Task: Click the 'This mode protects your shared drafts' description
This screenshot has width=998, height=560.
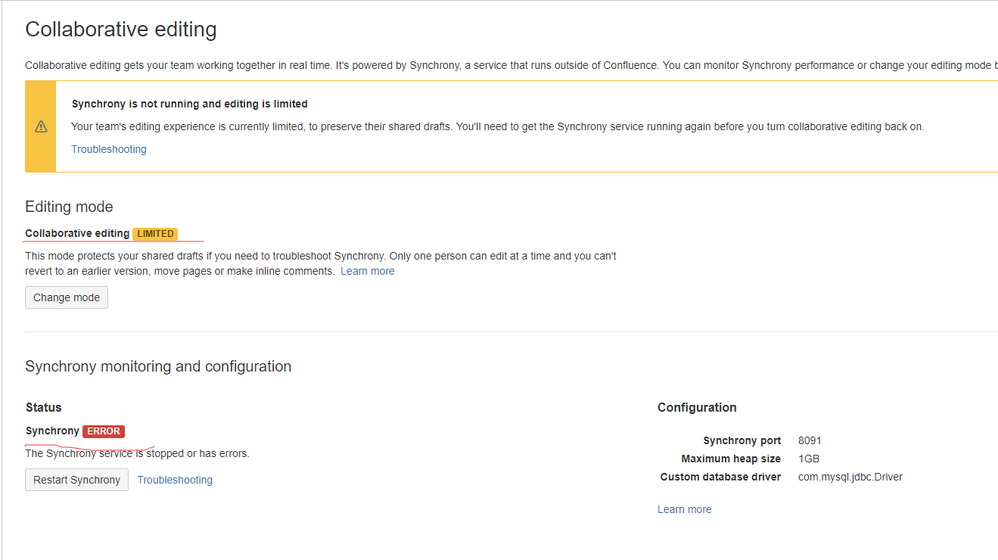Action: [321, 263]
